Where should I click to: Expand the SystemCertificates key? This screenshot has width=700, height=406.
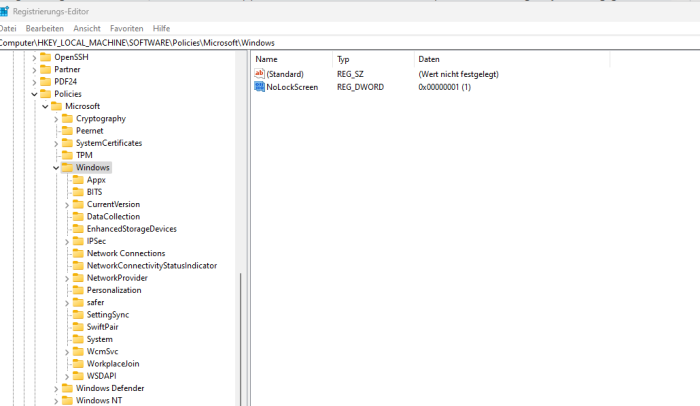pyautogui.click(x=56, y=143)
